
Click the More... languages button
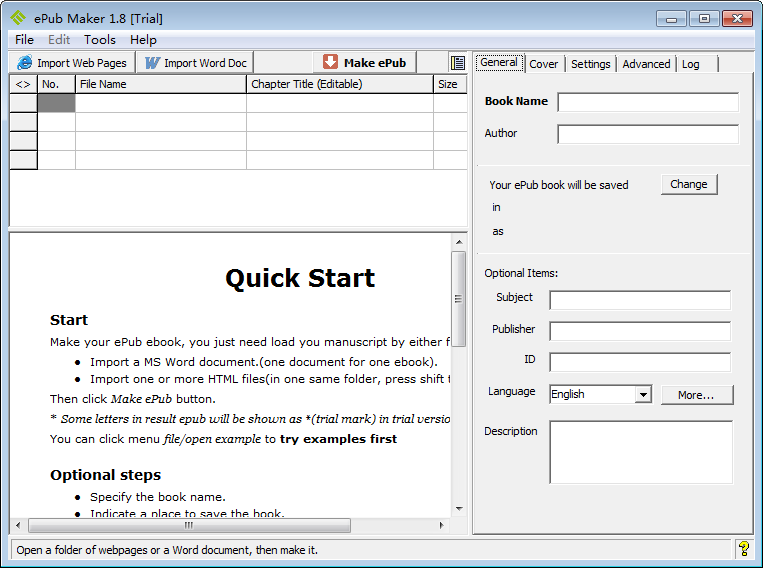696,395
